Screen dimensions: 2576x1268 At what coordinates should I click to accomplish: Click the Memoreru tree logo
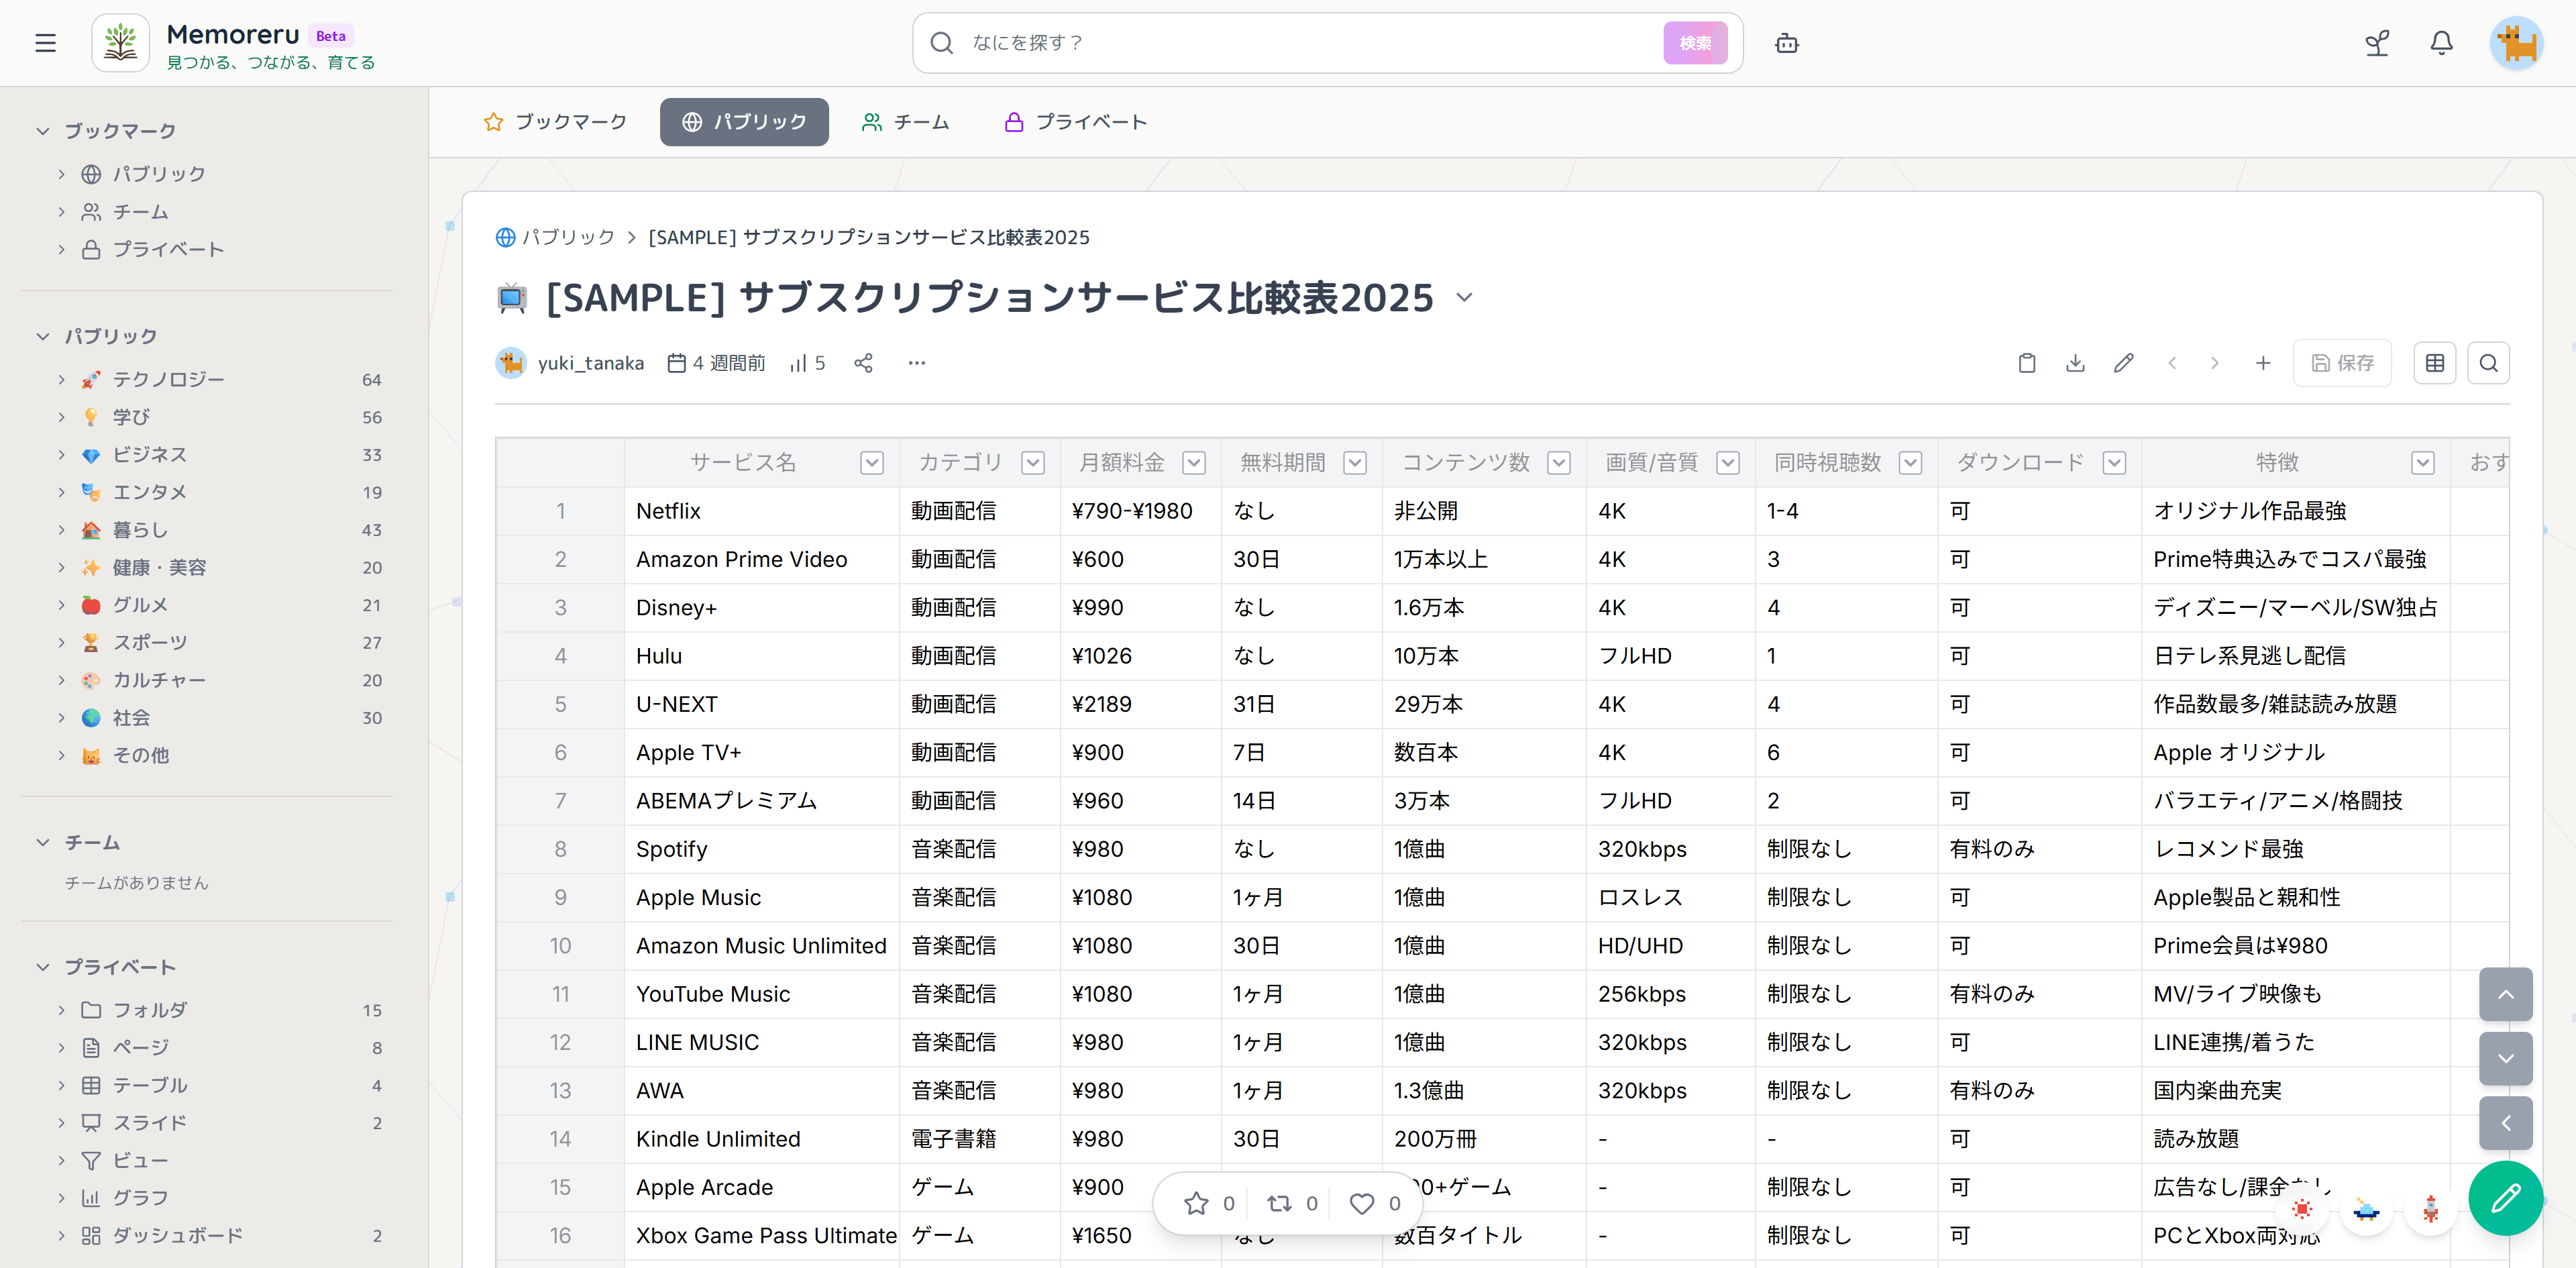tap(121, 43)
